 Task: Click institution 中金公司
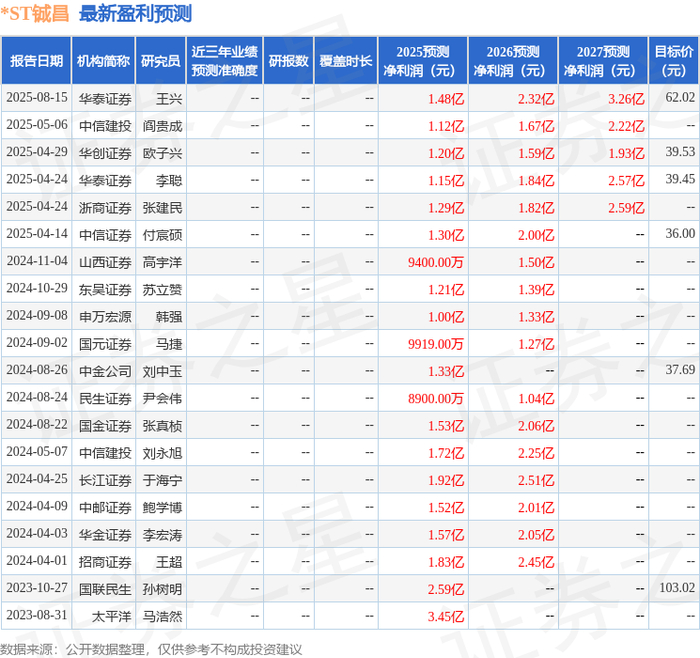pos(105,371)
